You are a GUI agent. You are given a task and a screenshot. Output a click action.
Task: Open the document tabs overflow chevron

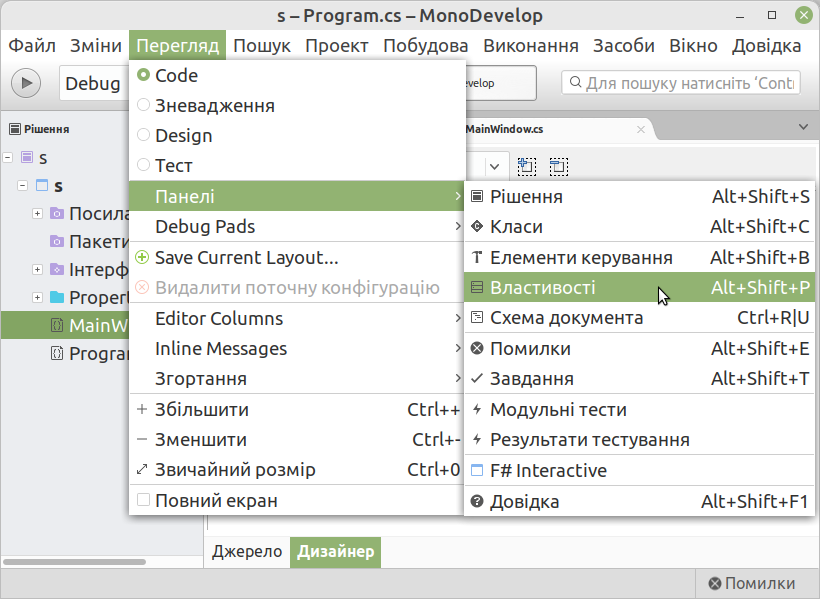803,127
